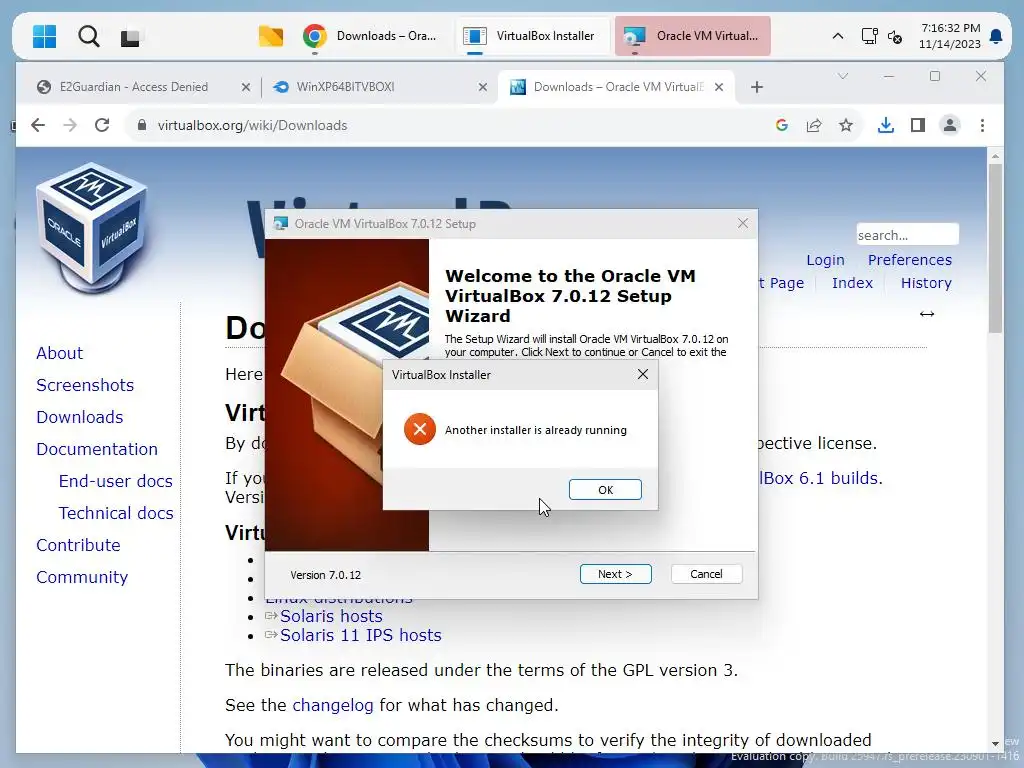Open the muted volume tray icon
Image resolution: width=1024 pixels, height=768 pixels.
(x=895, y=37)
